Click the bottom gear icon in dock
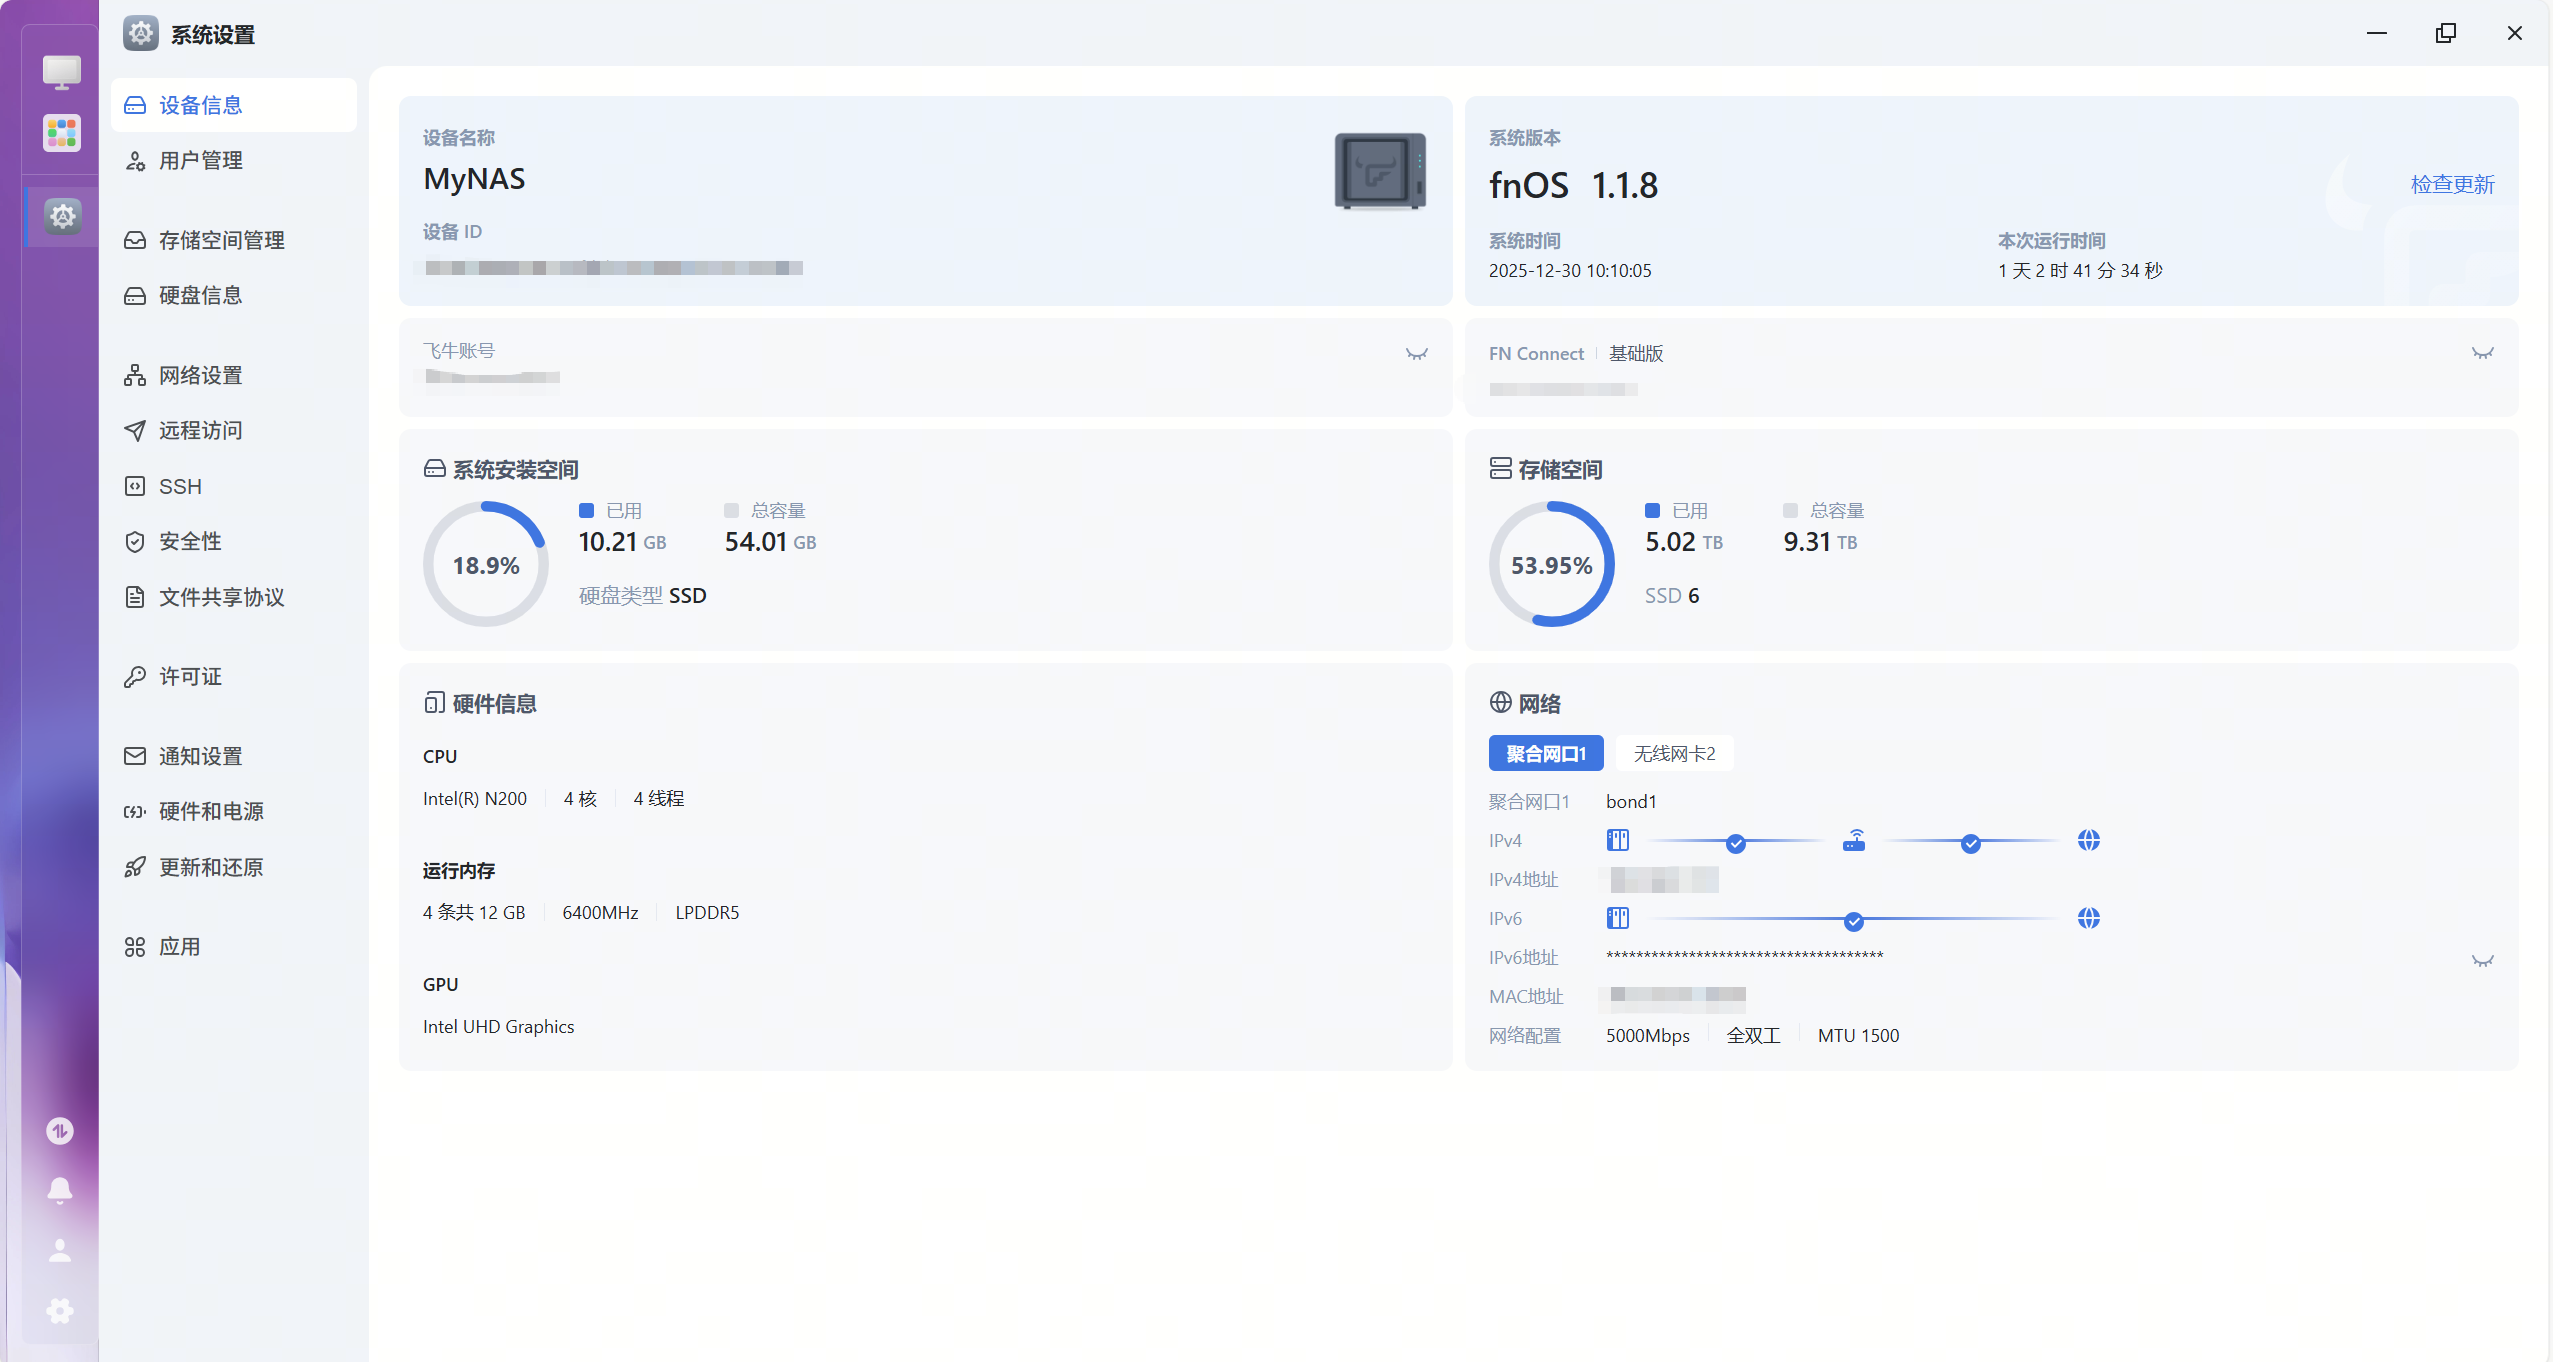This screenshot has height=1362, width=2553. [60, 1310]
